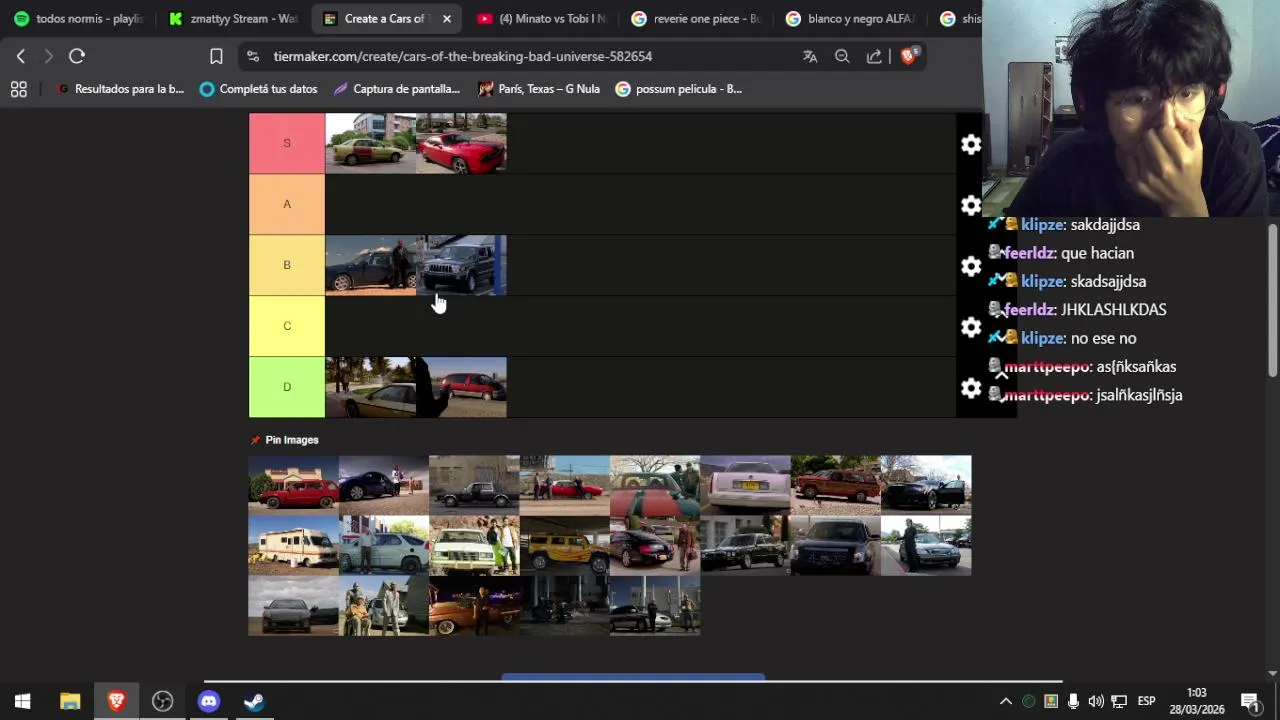Click the volume speaker tray icon
This screenshot has height=720, width=1280.
tap(1096, 701)
